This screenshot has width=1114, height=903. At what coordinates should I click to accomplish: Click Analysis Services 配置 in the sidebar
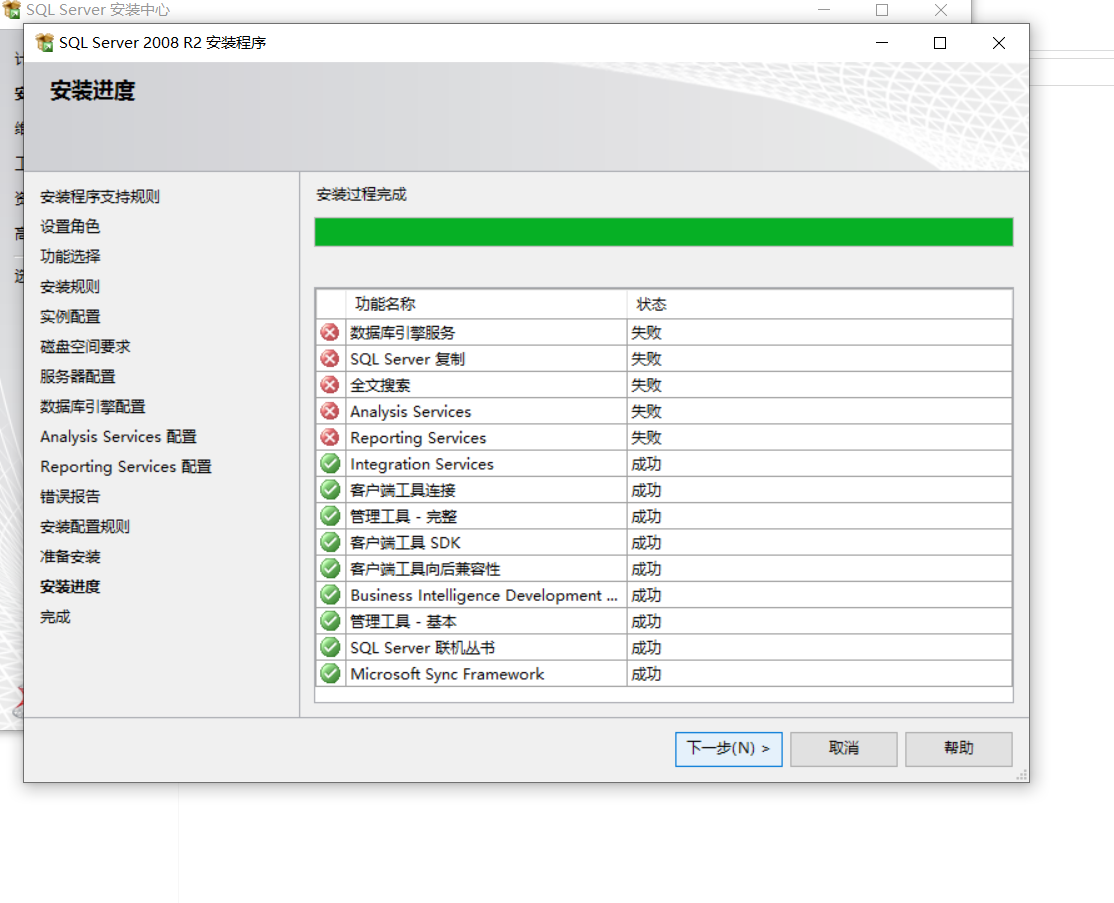pyautogui.click(x=118, y=436)
